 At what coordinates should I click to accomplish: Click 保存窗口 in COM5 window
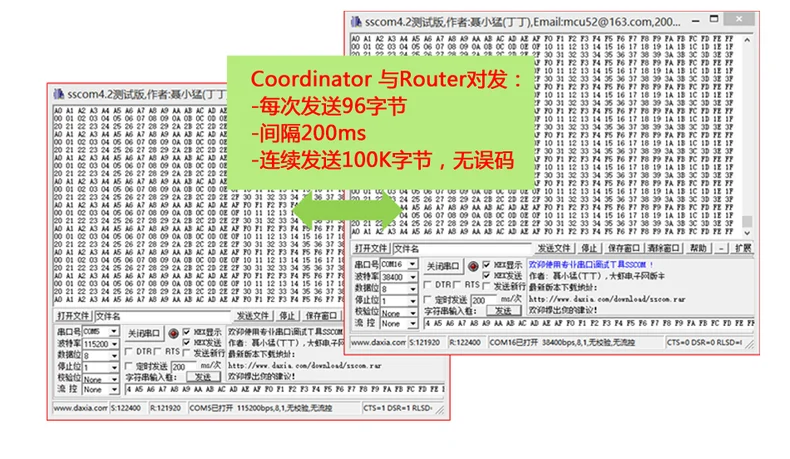tap(321, 316)
